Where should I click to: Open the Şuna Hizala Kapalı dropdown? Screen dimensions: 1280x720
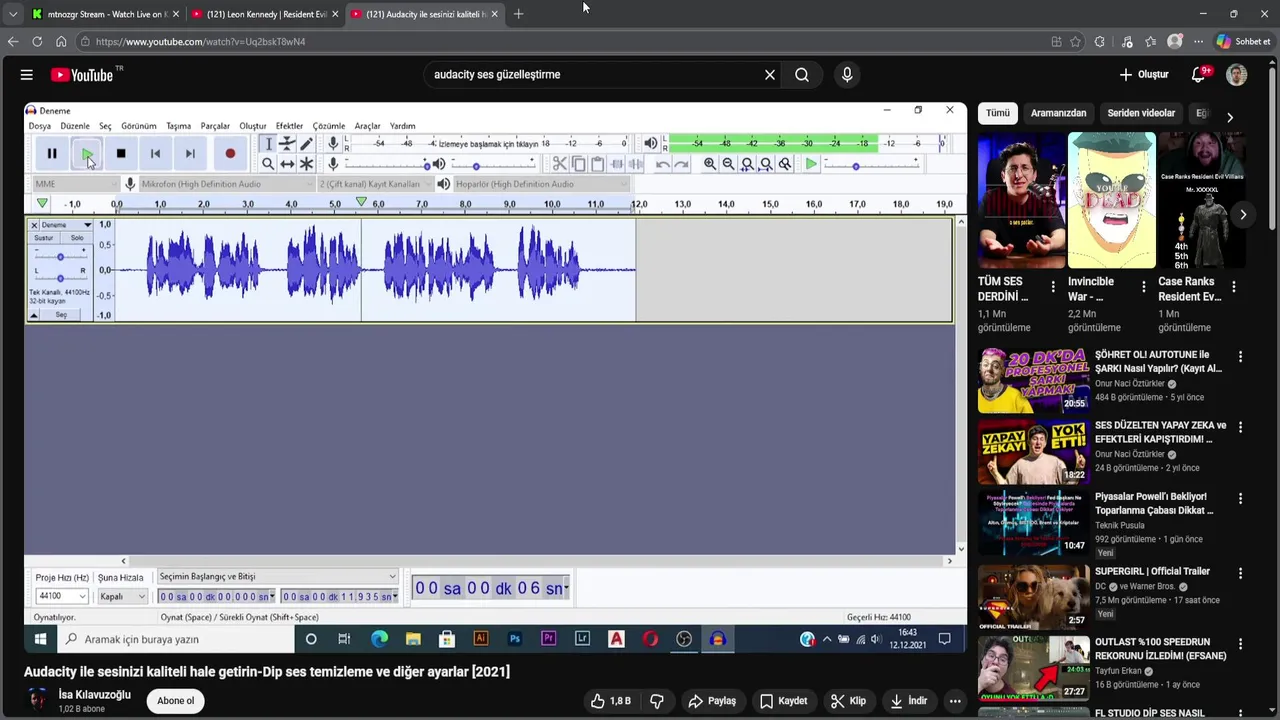tap(122, 596)
